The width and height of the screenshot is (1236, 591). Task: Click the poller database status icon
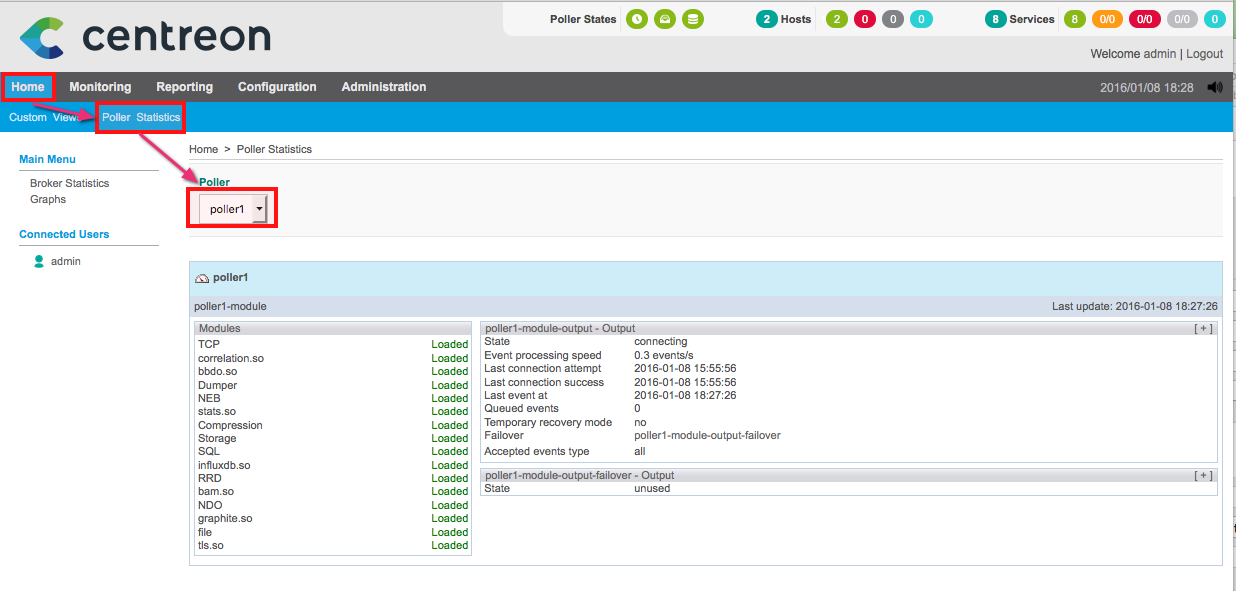[x=692, y=19]
